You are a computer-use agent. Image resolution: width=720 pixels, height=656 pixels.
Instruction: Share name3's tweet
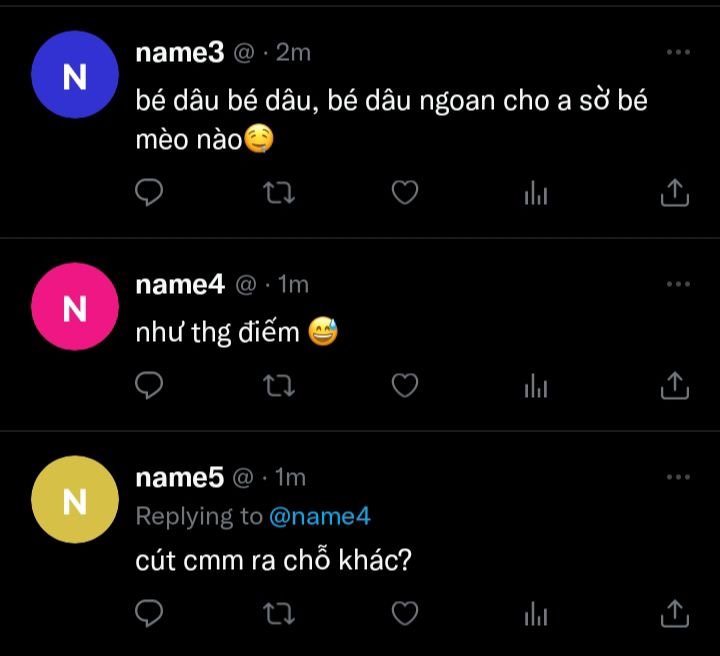pos(676,192)
